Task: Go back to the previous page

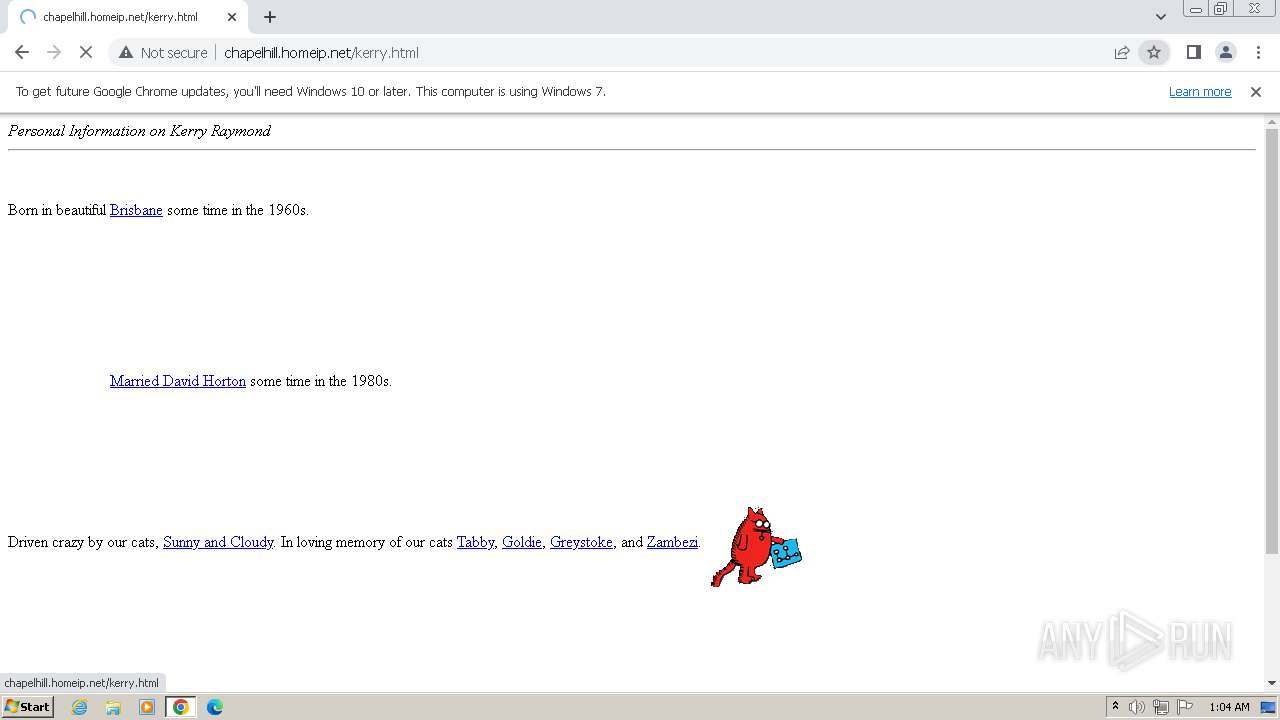Action: tap(22, 52)
